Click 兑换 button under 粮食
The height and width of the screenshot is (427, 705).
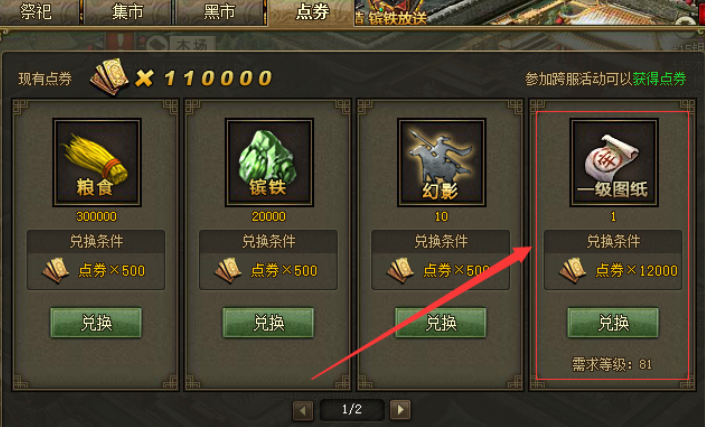point(96,322)
